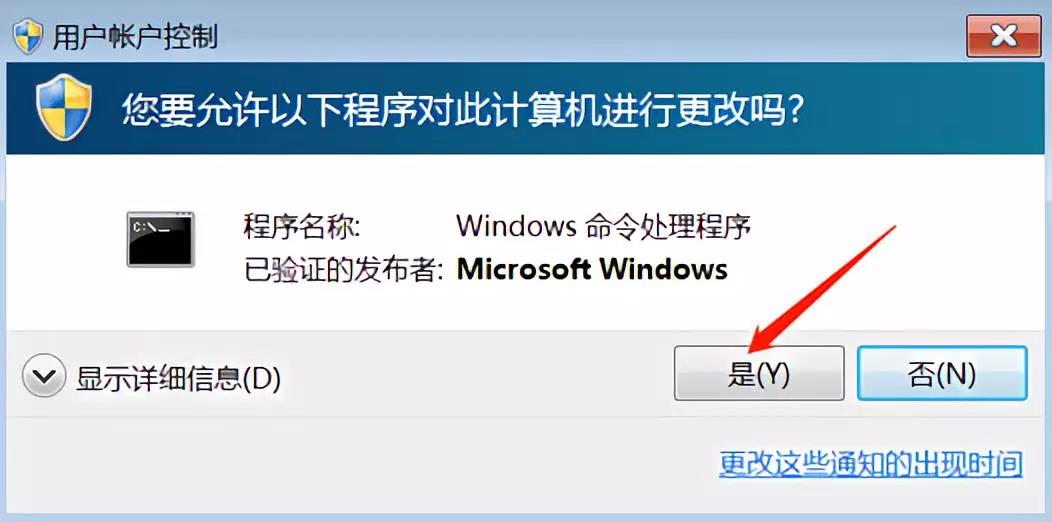This screenshot has height=522, width=1052.
Task: Open 更改这些通知的出现时间 link
Action: [871, 464]
